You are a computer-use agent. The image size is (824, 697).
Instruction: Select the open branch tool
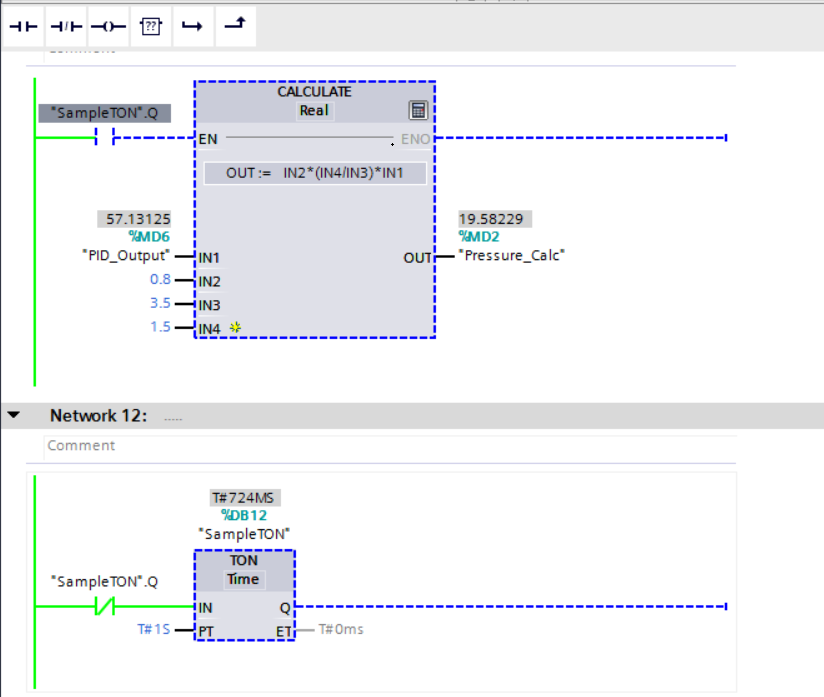pyautogui.click(x=193, y=26)
